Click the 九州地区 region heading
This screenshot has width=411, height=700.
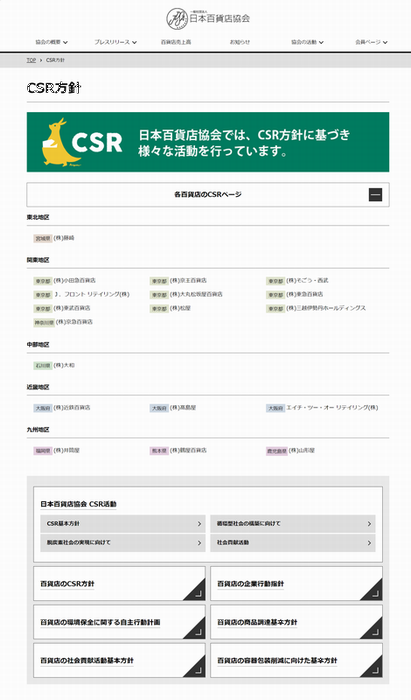tap(38, 429)
